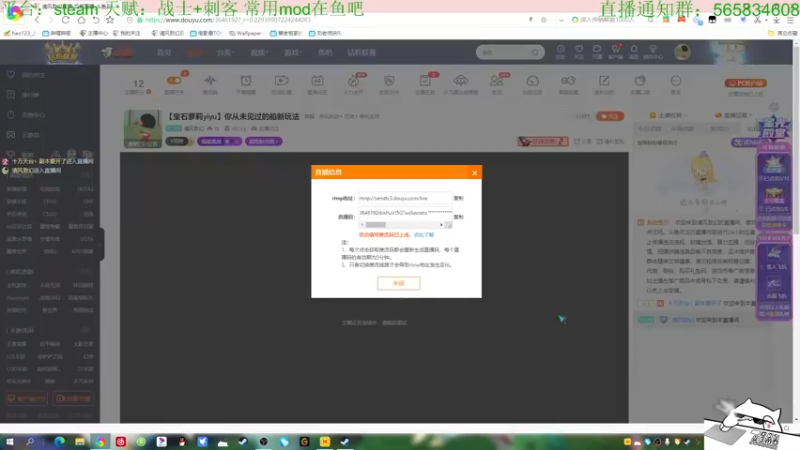Open the Wallpaper bookmark folder

click(246, 33)
